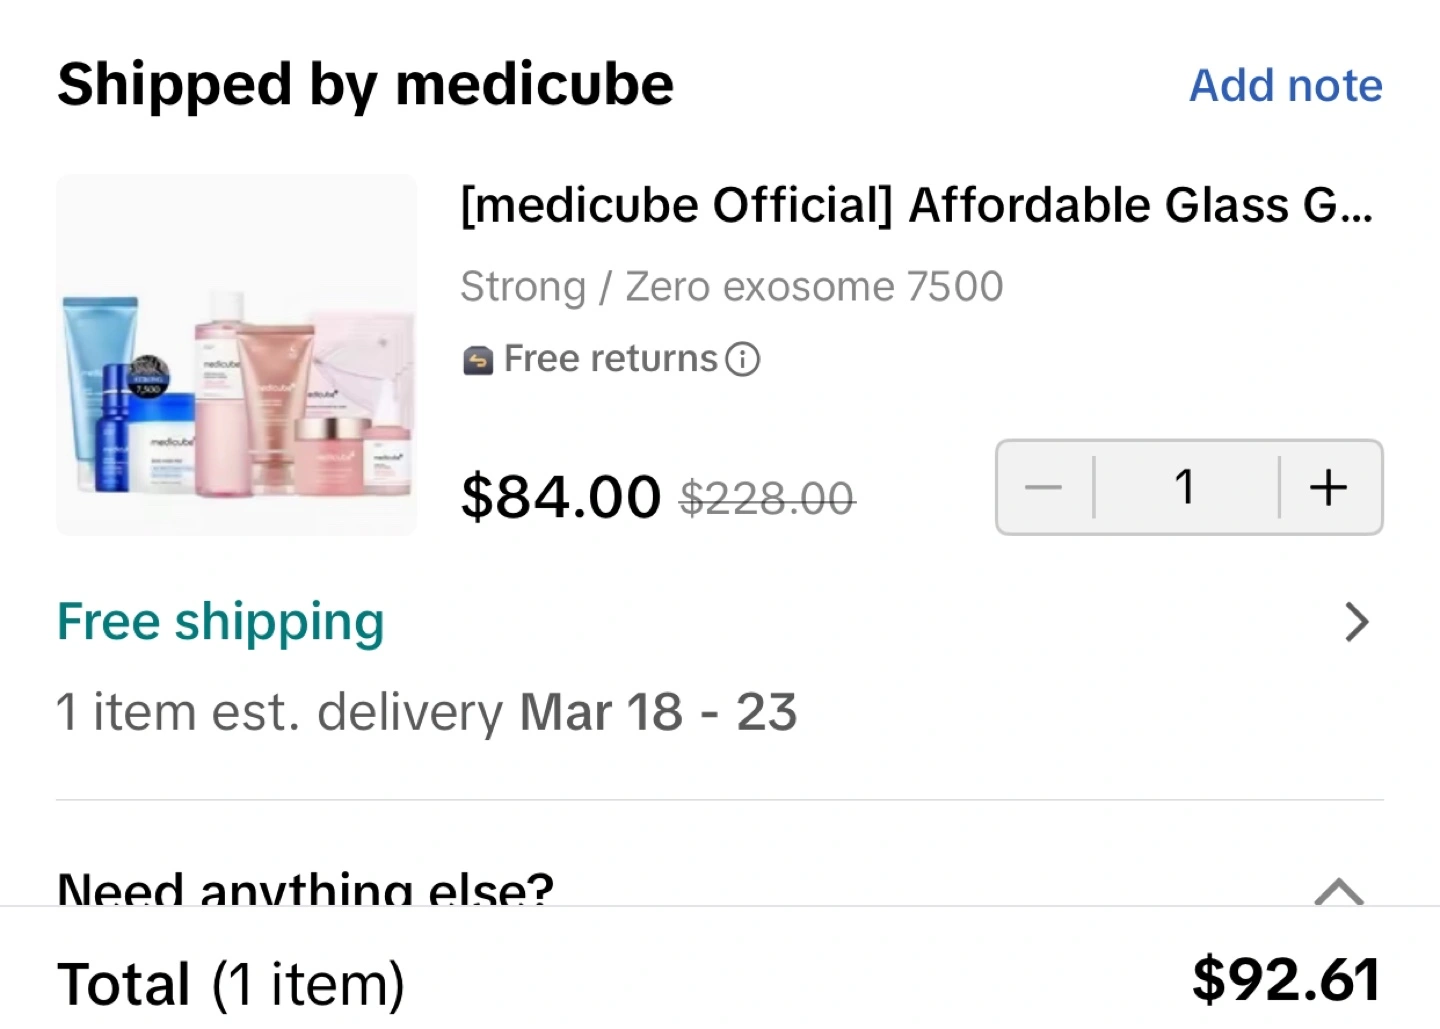Click the Free returns box icon

pos(478,359)
